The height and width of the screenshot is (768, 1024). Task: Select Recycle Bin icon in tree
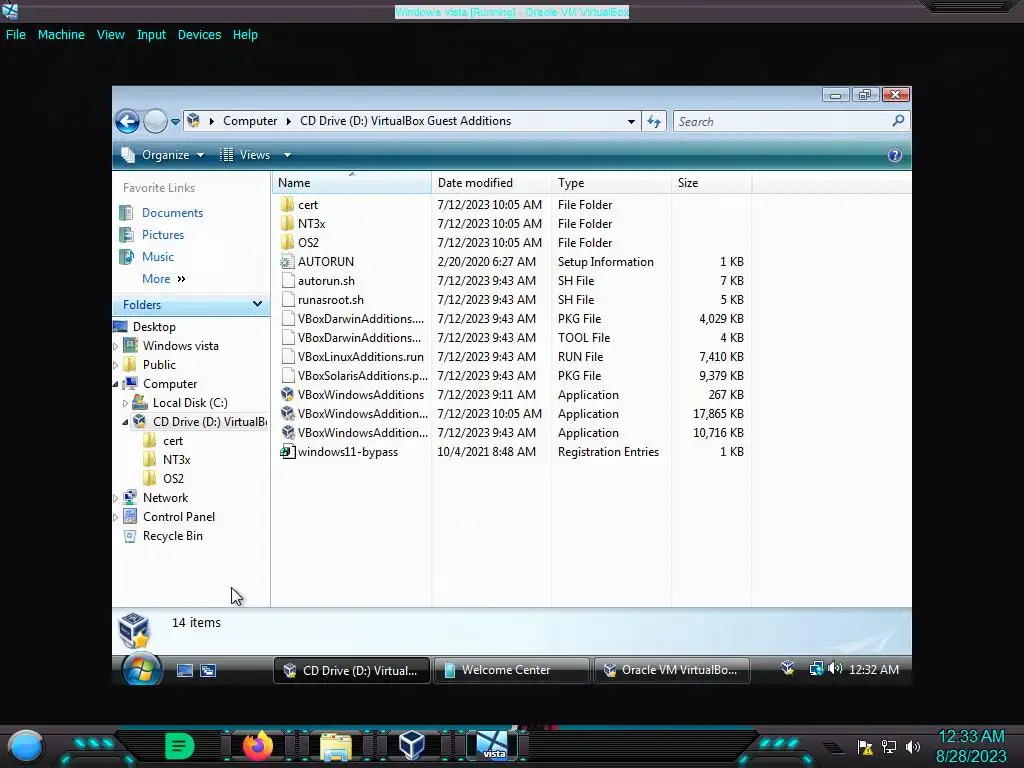coord(130,536)
